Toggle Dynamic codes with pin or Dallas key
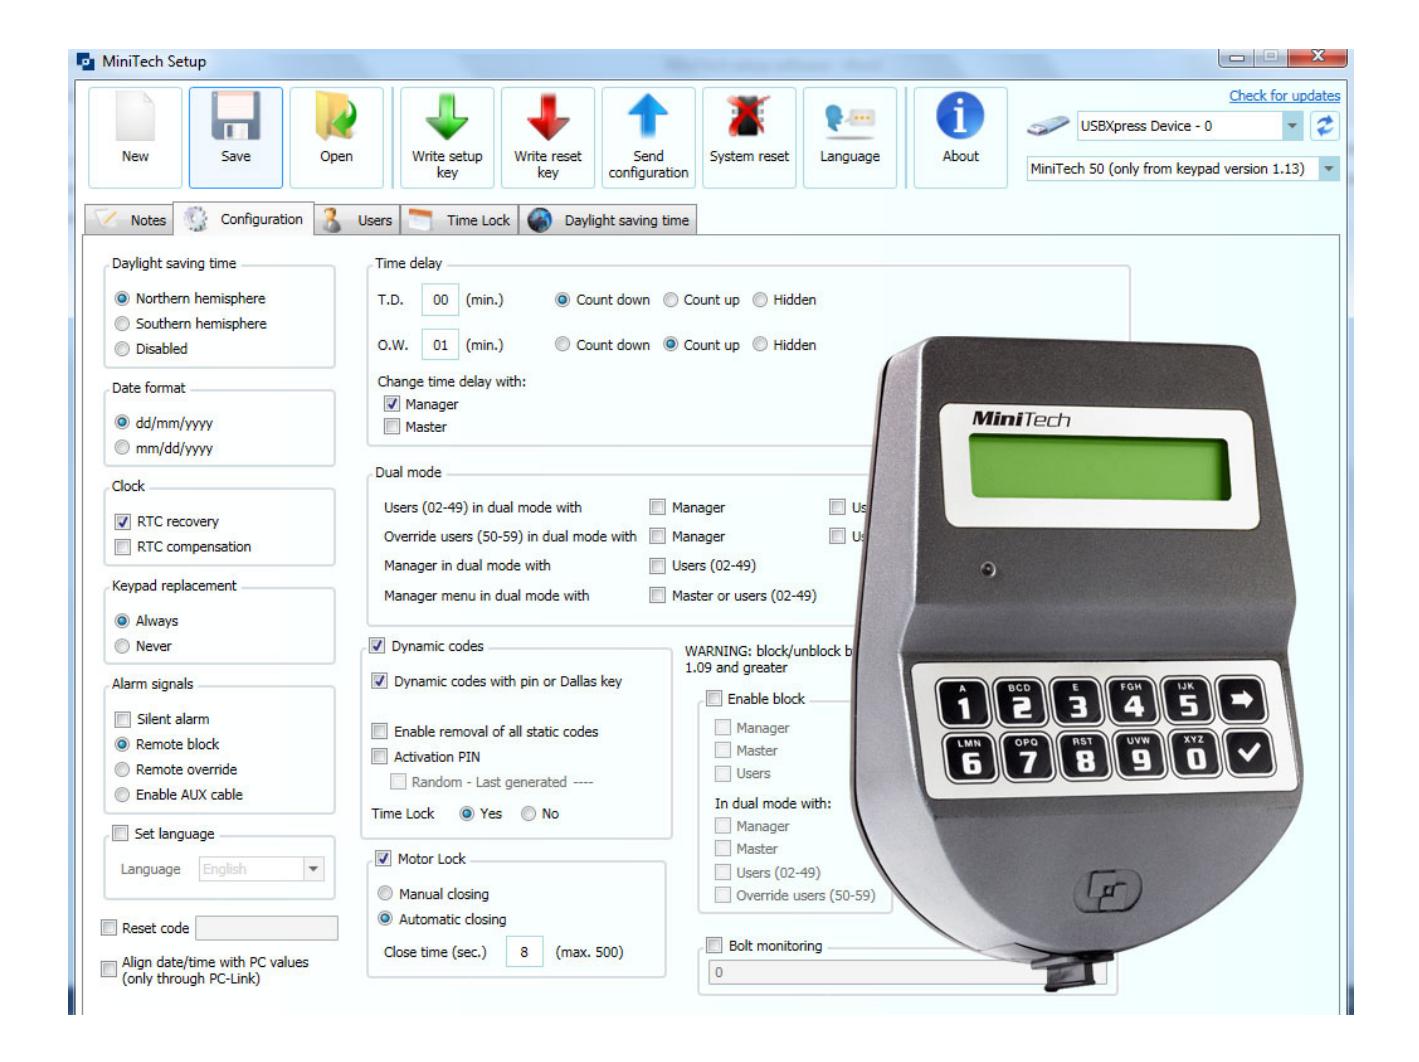 pyautogui.click(x=379, y=681)
